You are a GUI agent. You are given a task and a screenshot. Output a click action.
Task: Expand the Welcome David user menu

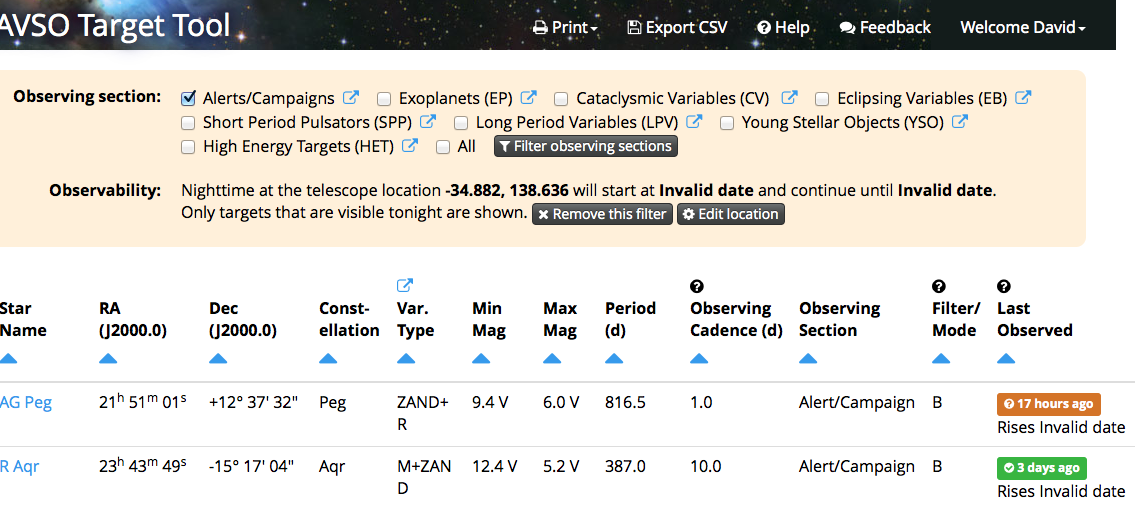(x=1022, y=28)
